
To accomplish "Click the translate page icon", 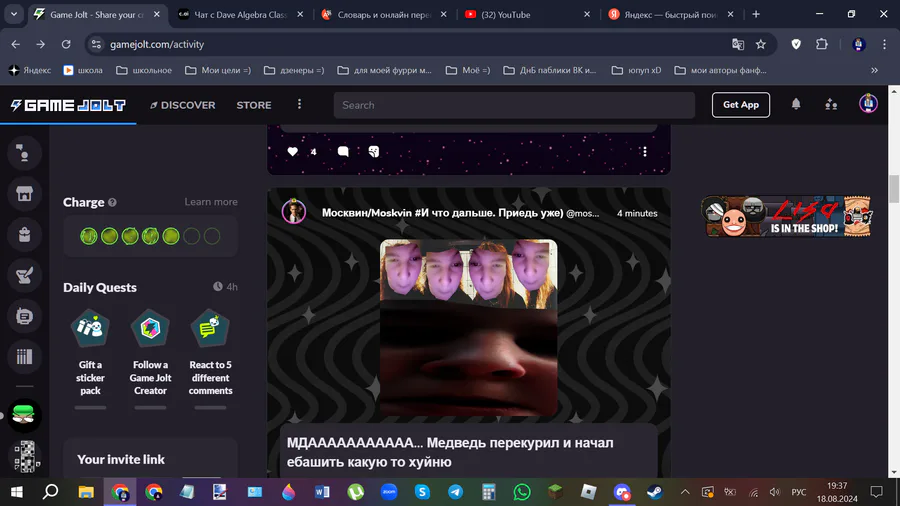I will coord(738,44).
